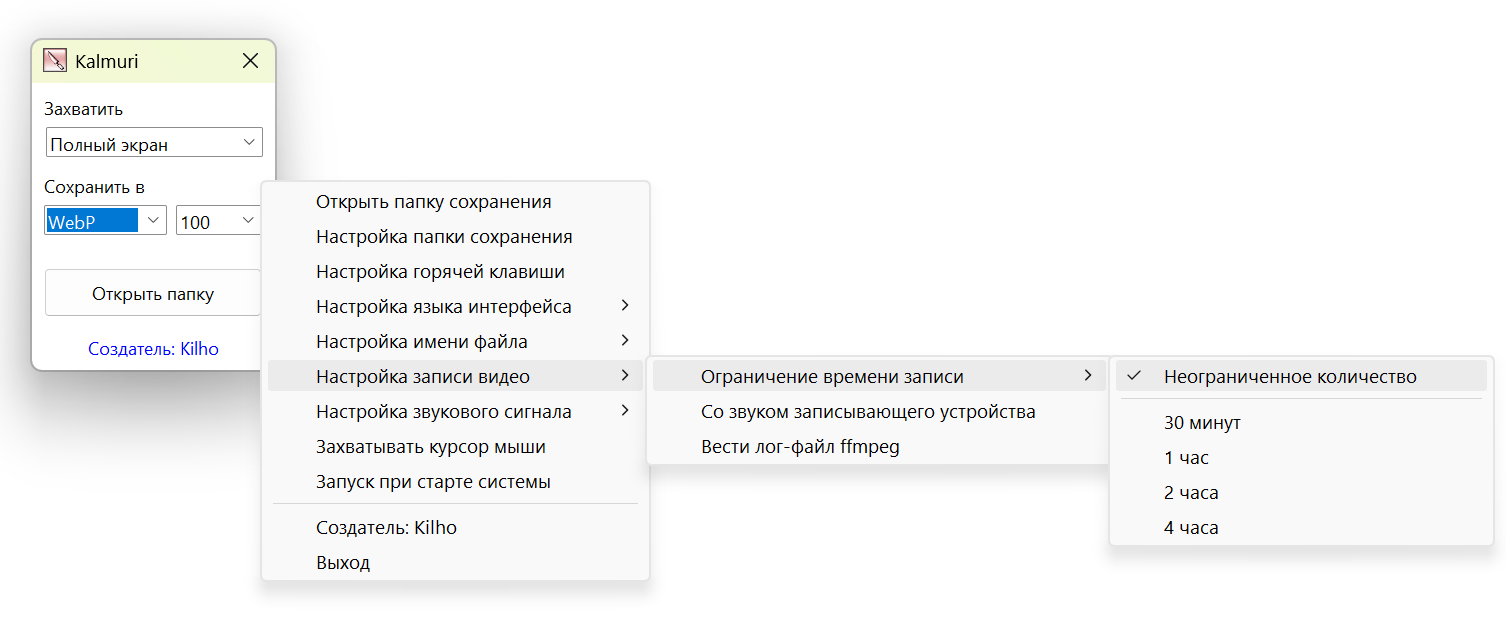Close the Kalmuri window
Viewport: 1506px width, 618px height.
tap(251, 61)
